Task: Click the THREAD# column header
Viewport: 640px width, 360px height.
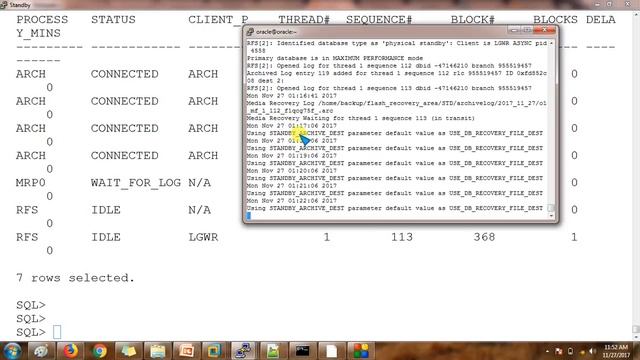Action: click(x=304, y=19)
